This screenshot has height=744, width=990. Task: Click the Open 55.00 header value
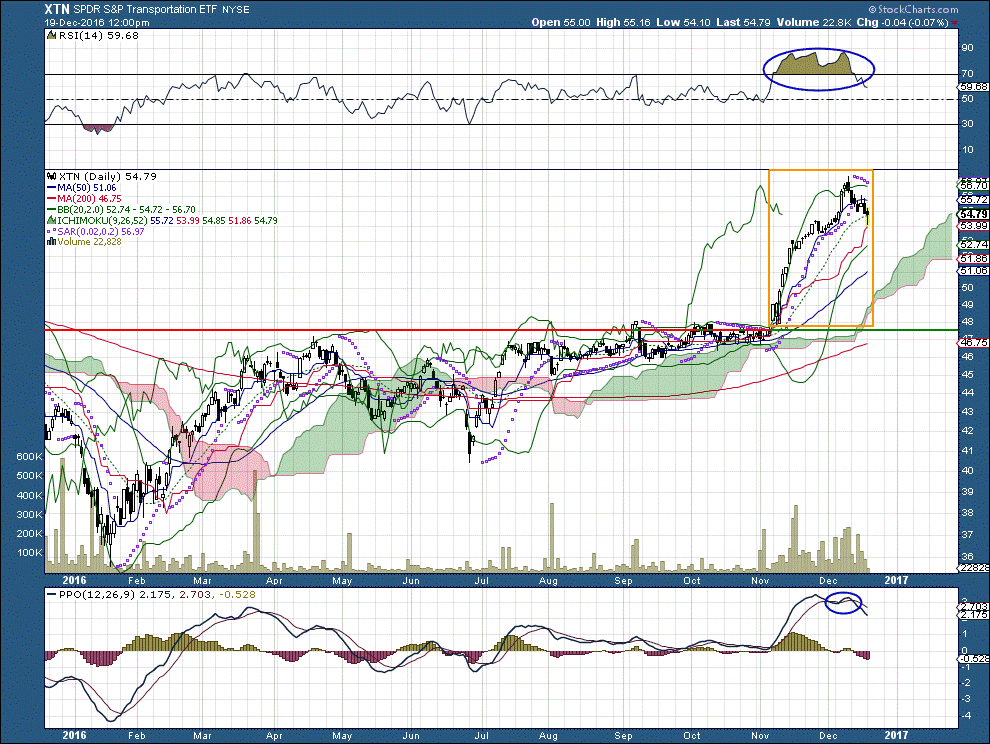(x=561, y=22)
